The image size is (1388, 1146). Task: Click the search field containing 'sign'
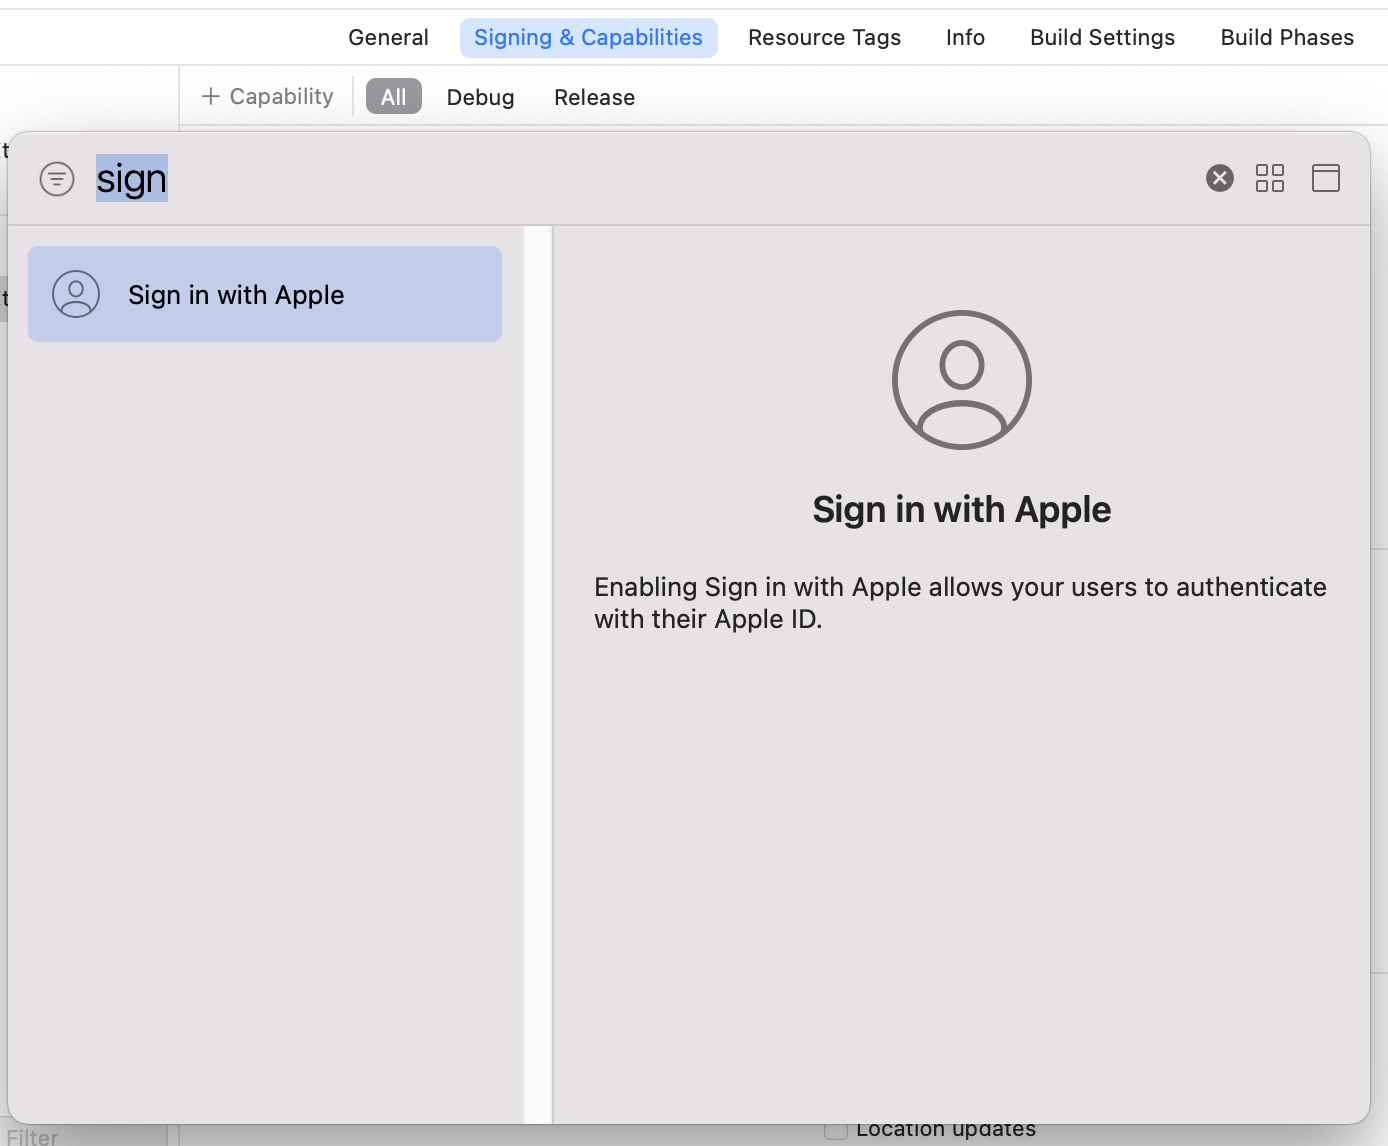[x=640, y=179]
